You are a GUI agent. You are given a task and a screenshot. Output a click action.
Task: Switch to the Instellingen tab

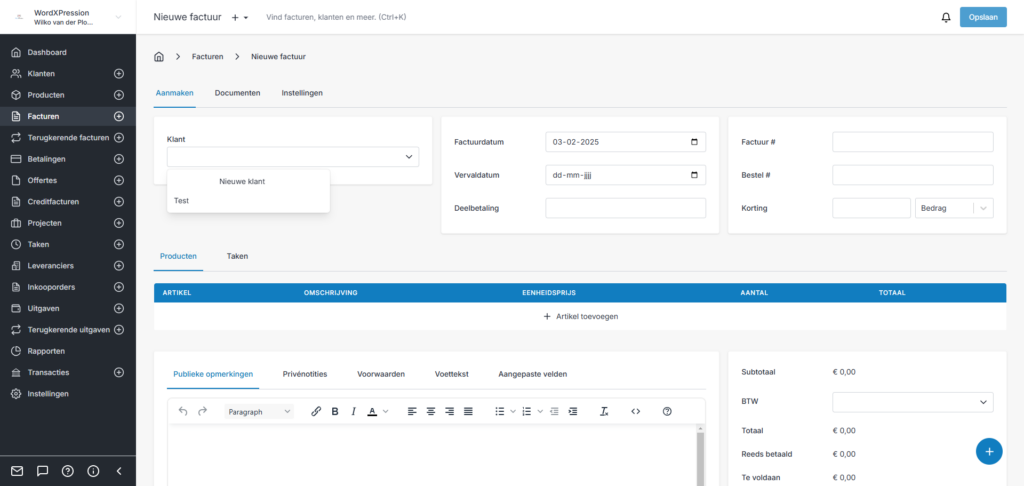click(302, 93)
